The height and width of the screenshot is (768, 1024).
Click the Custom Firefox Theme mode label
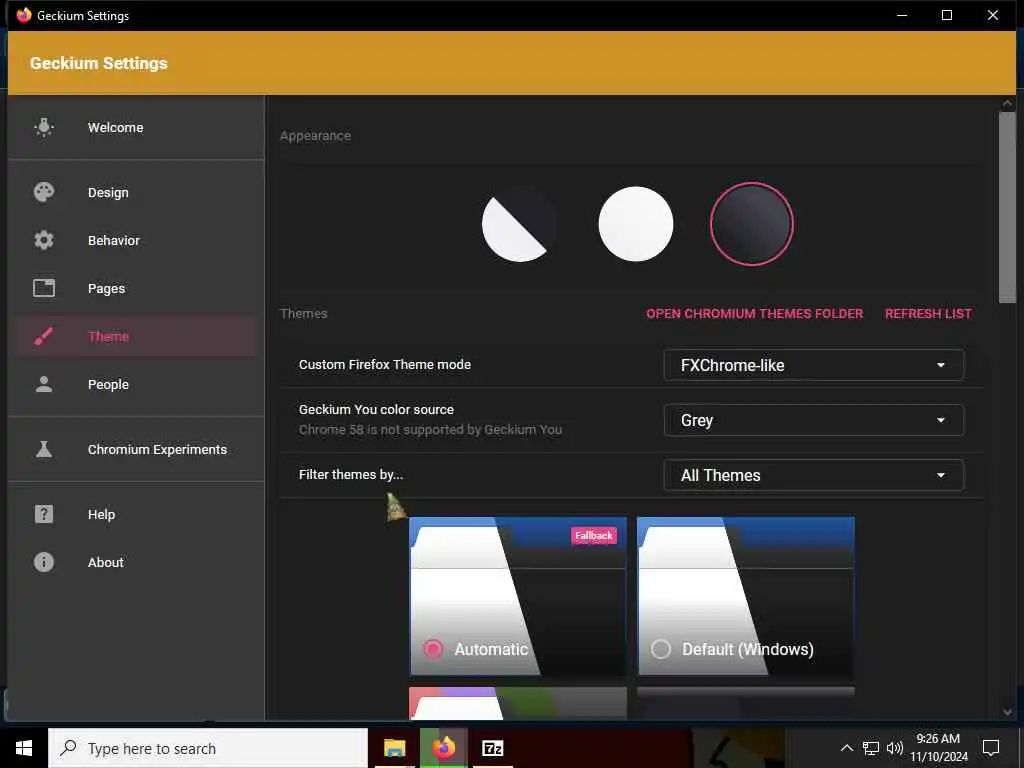coord(385,364)
